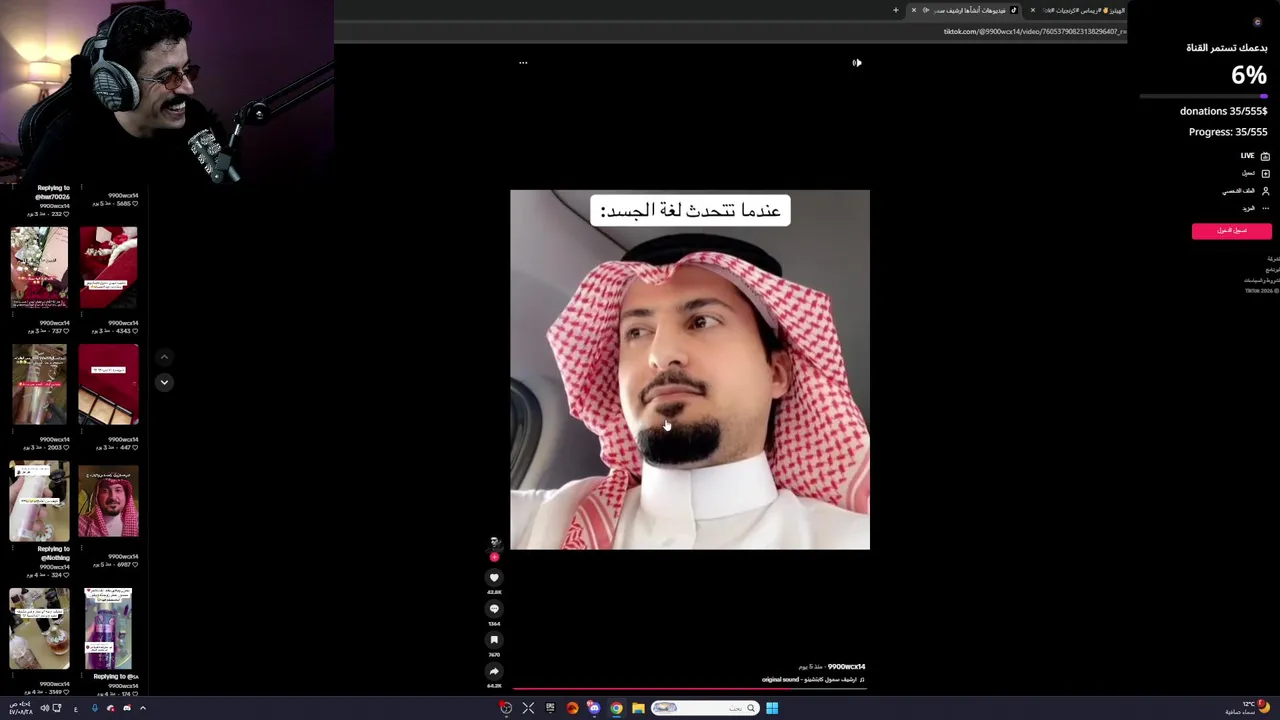
Task: Open orange app icon in the taskbar
Action: click(x=572, y=708)
